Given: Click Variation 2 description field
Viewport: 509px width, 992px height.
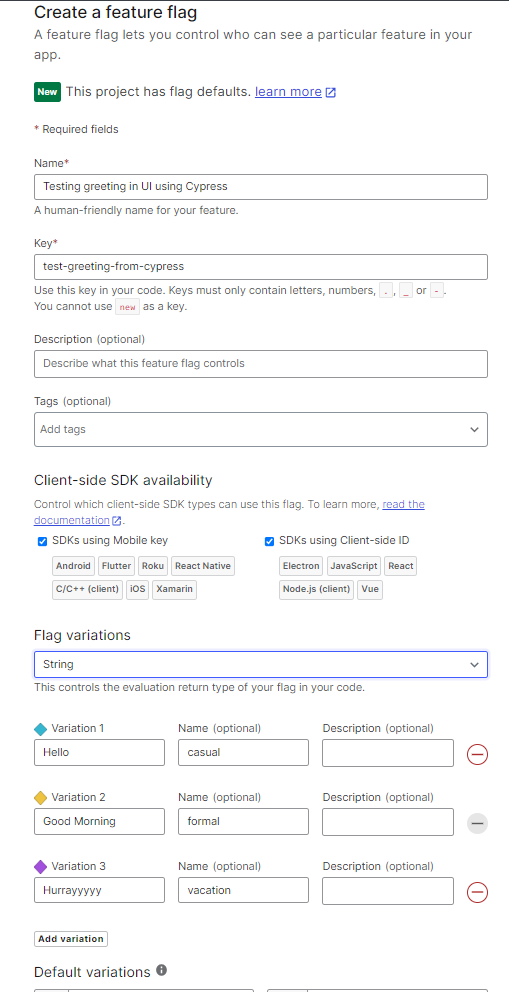Looking at the screenshot, I should click(388, 822).
